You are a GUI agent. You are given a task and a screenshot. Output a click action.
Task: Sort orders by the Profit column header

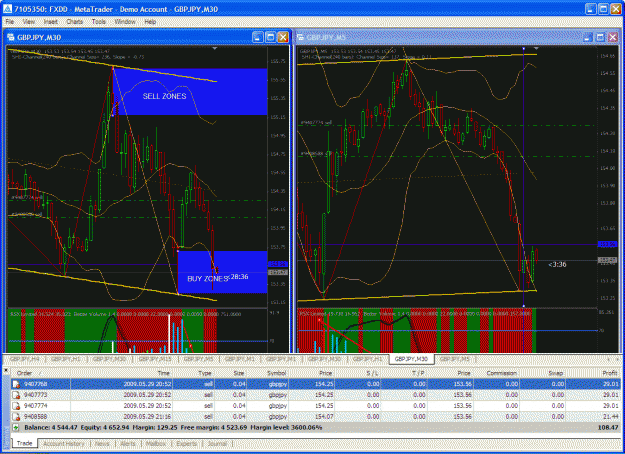point(594,373)
